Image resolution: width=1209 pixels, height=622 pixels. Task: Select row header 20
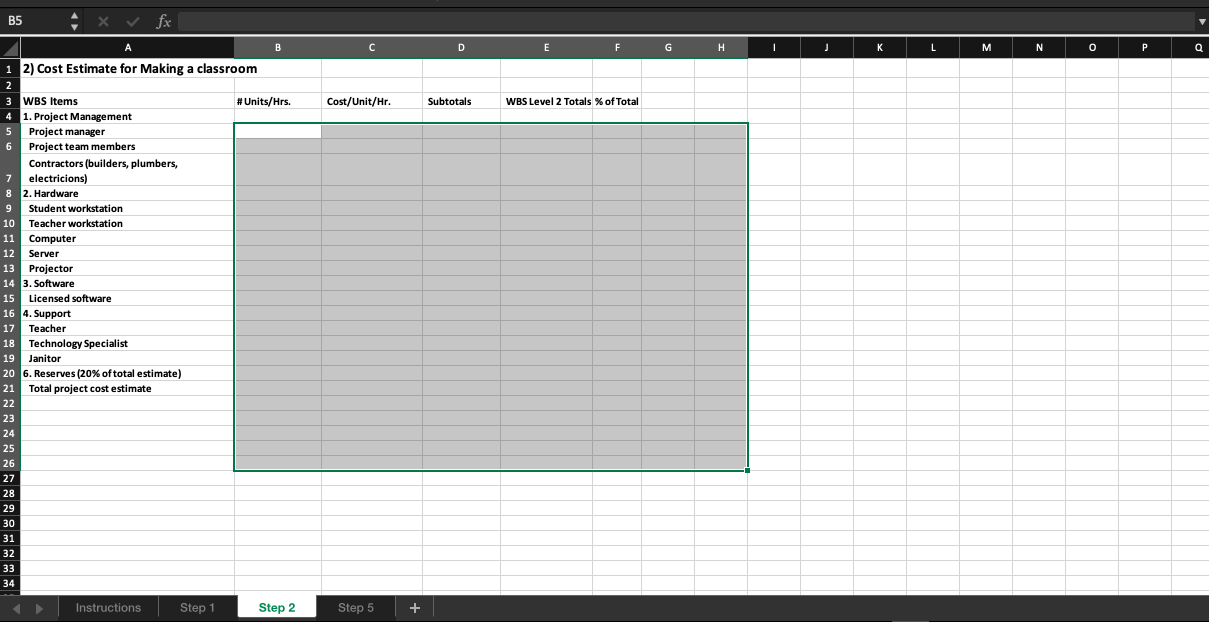[x=8, y=373]
